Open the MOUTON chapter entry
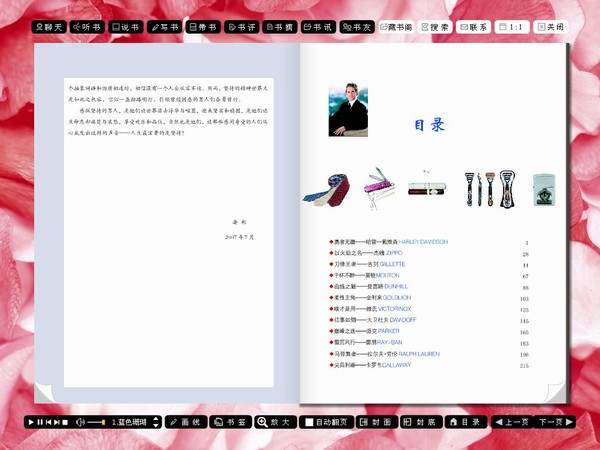600x450 pixels. [x=364, y=275]
